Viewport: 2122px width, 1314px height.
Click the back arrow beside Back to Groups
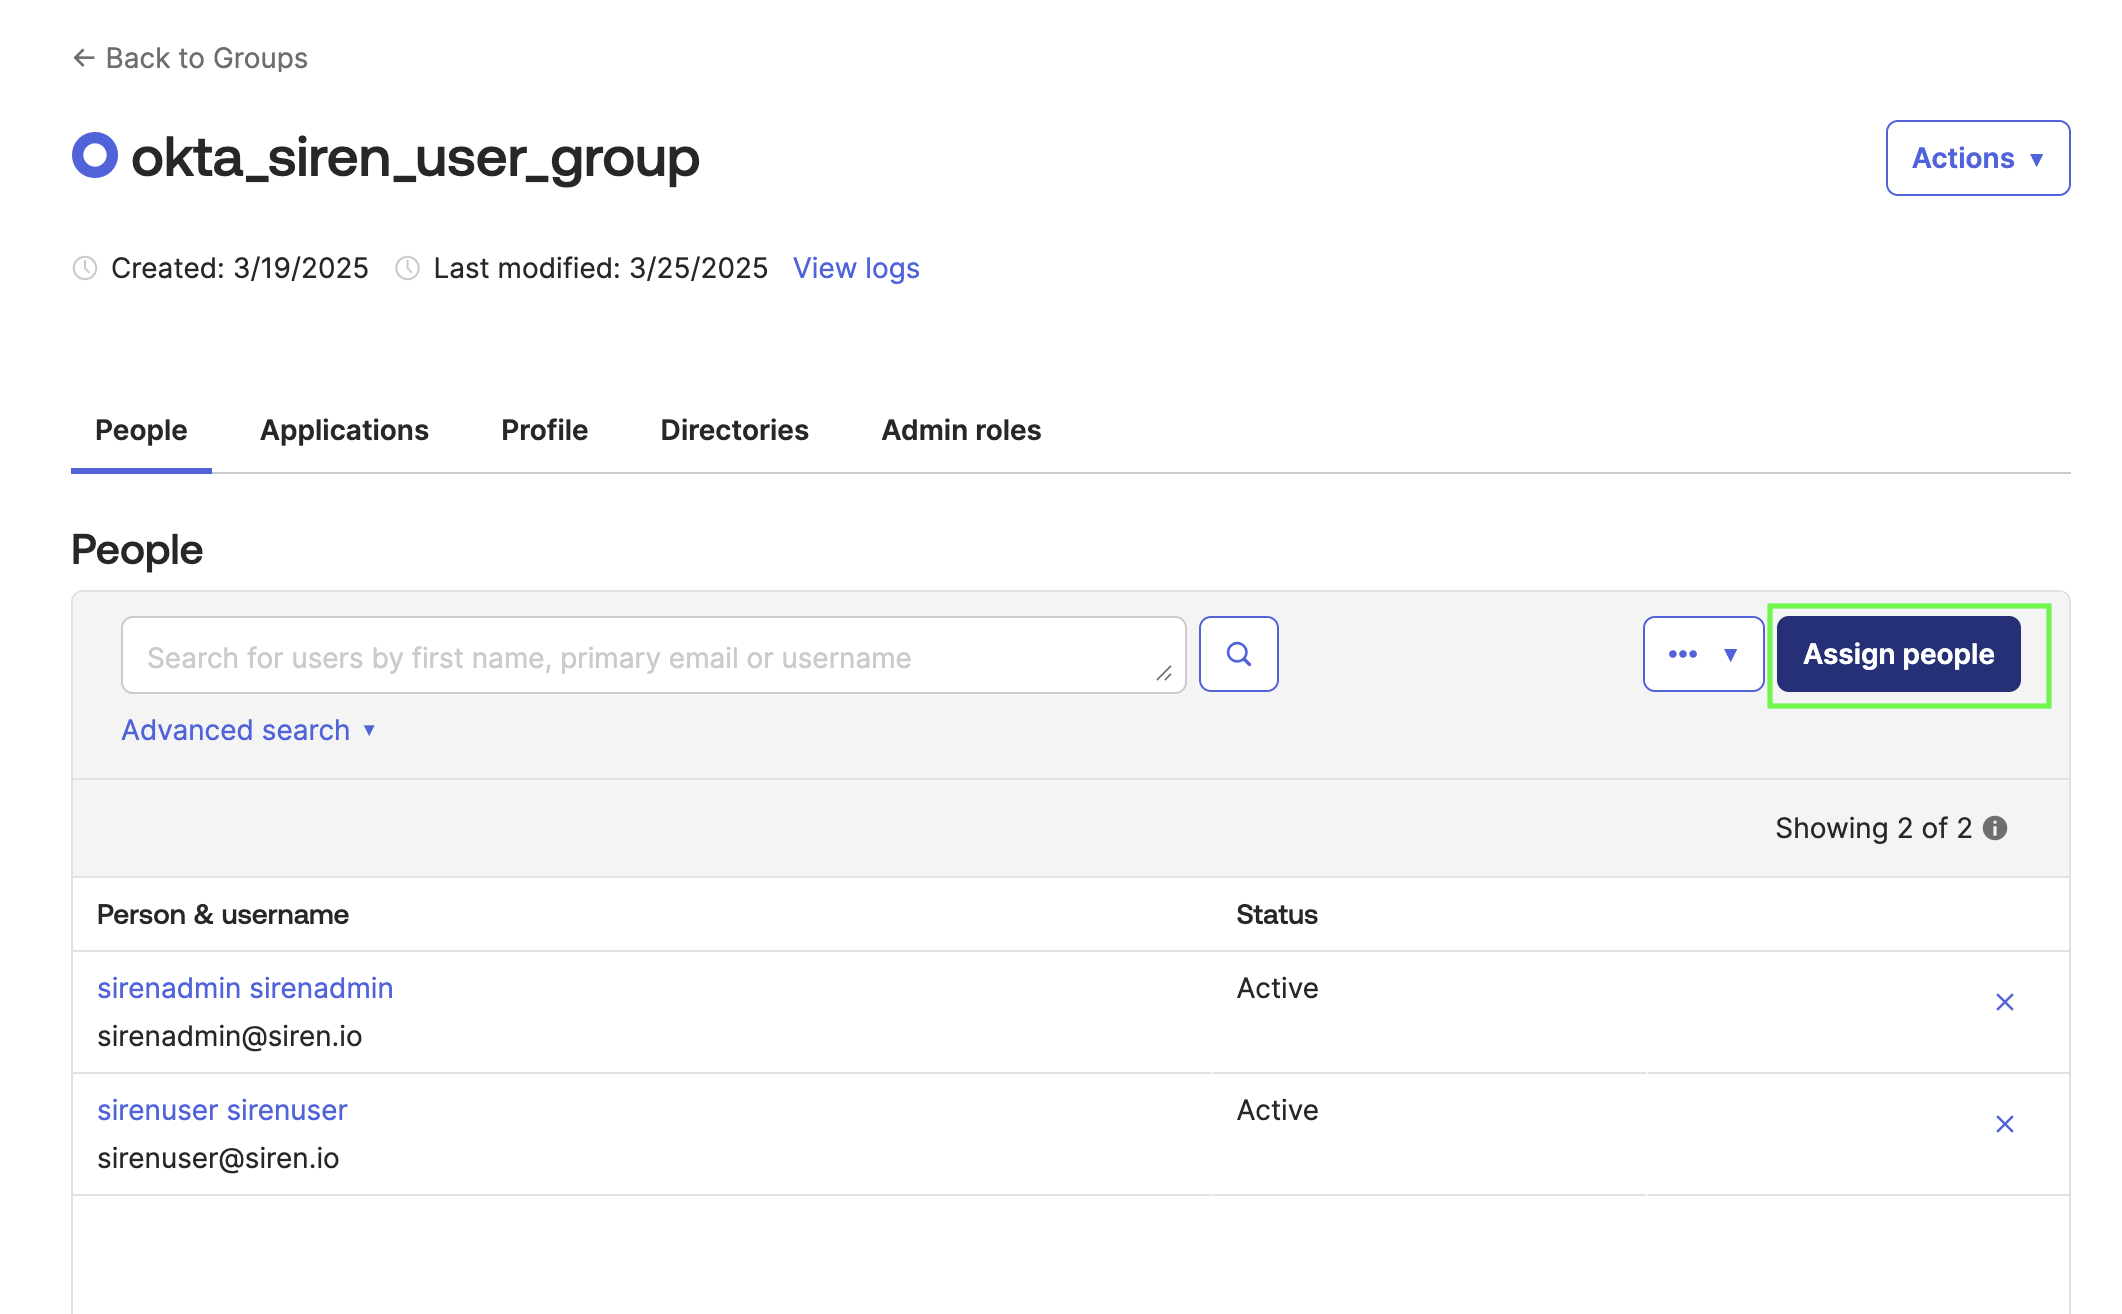pos(83,58)
